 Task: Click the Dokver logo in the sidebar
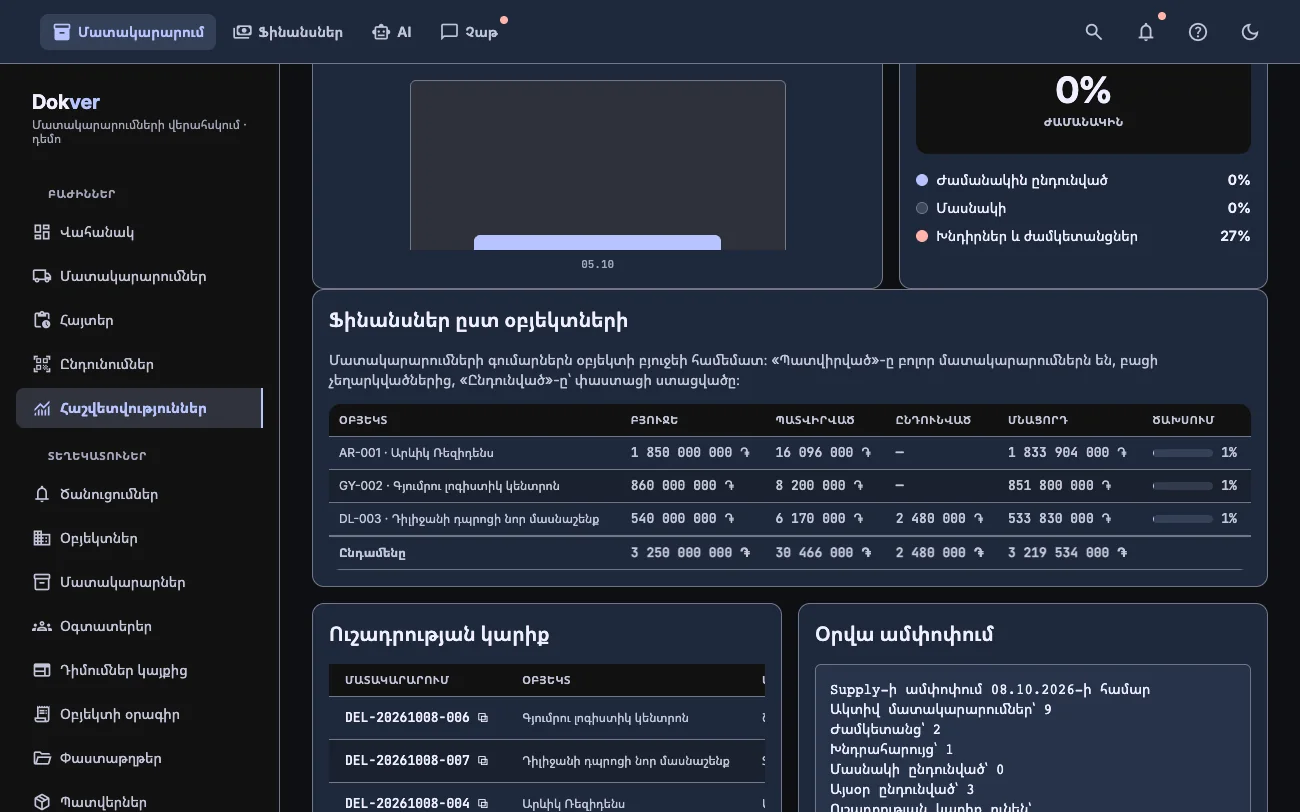coord(66,102)
